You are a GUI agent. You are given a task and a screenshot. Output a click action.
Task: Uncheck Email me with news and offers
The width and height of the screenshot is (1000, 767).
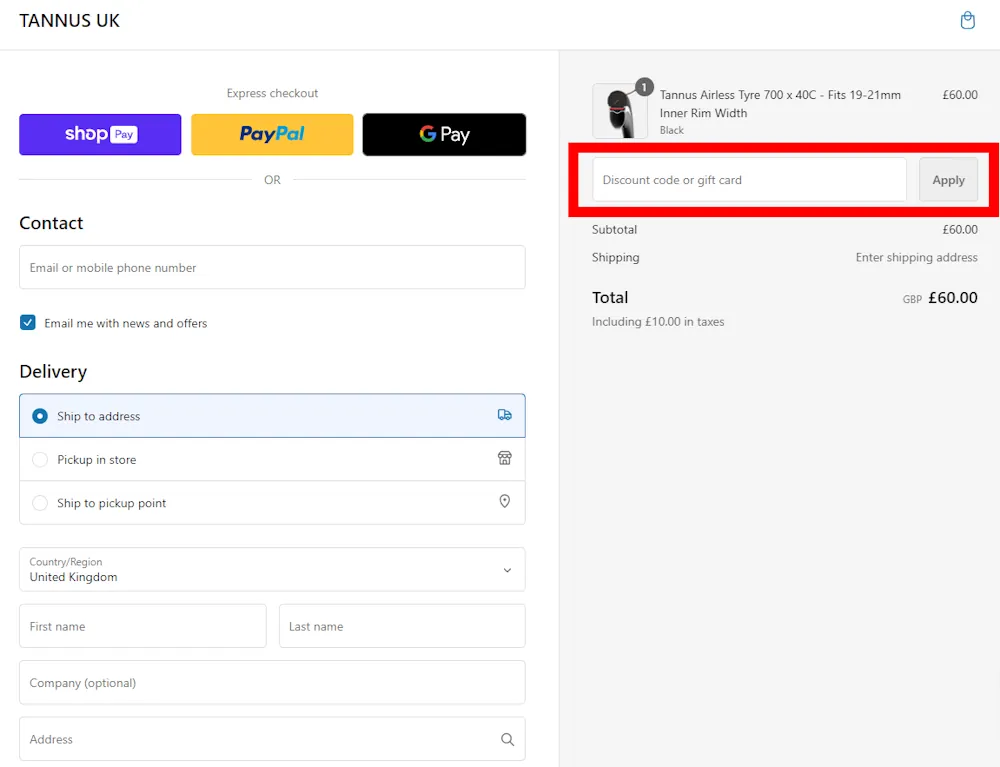(x=27, y=323)
